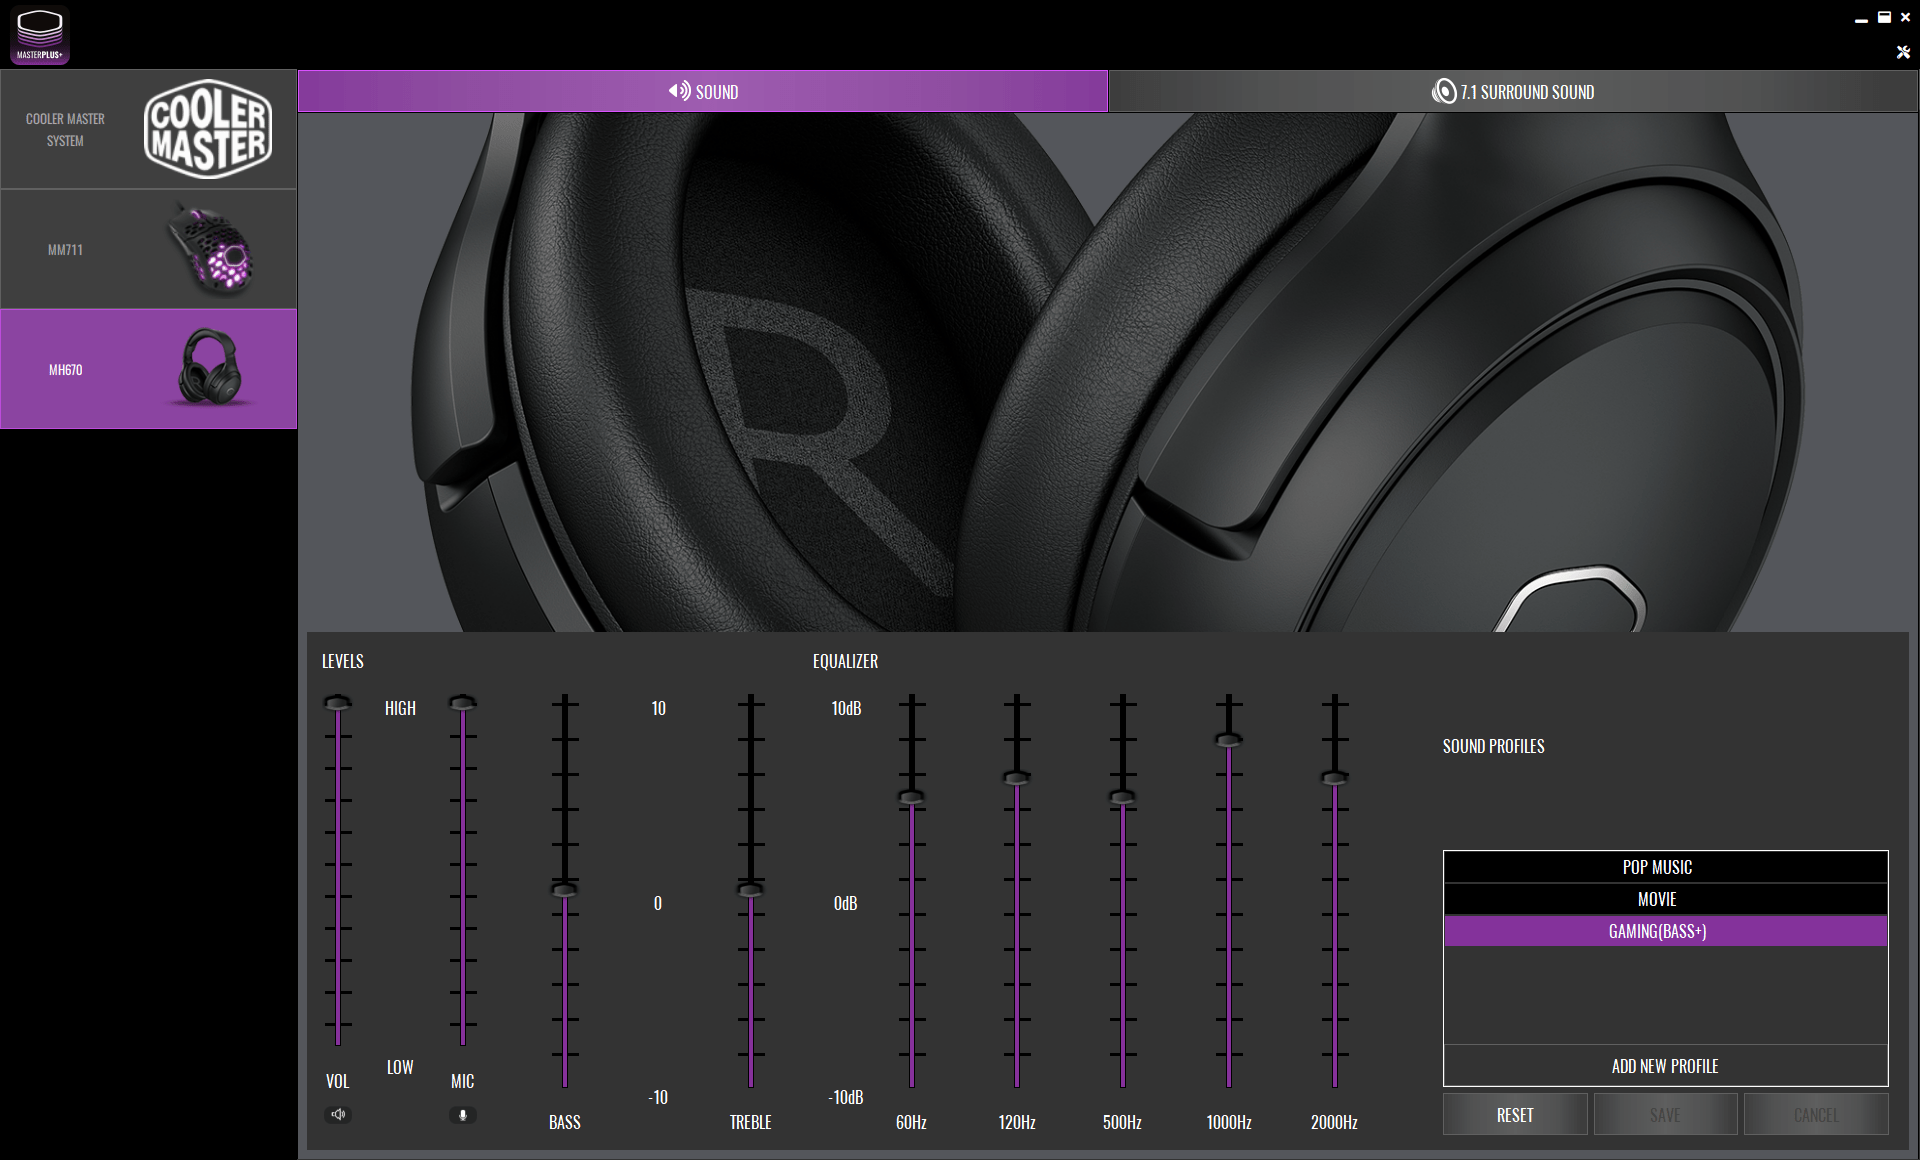Screen dimensions: 1920x1160
Task: Click the Cooler Master logo
Action: pyautogui.click(x=208, y=129)
